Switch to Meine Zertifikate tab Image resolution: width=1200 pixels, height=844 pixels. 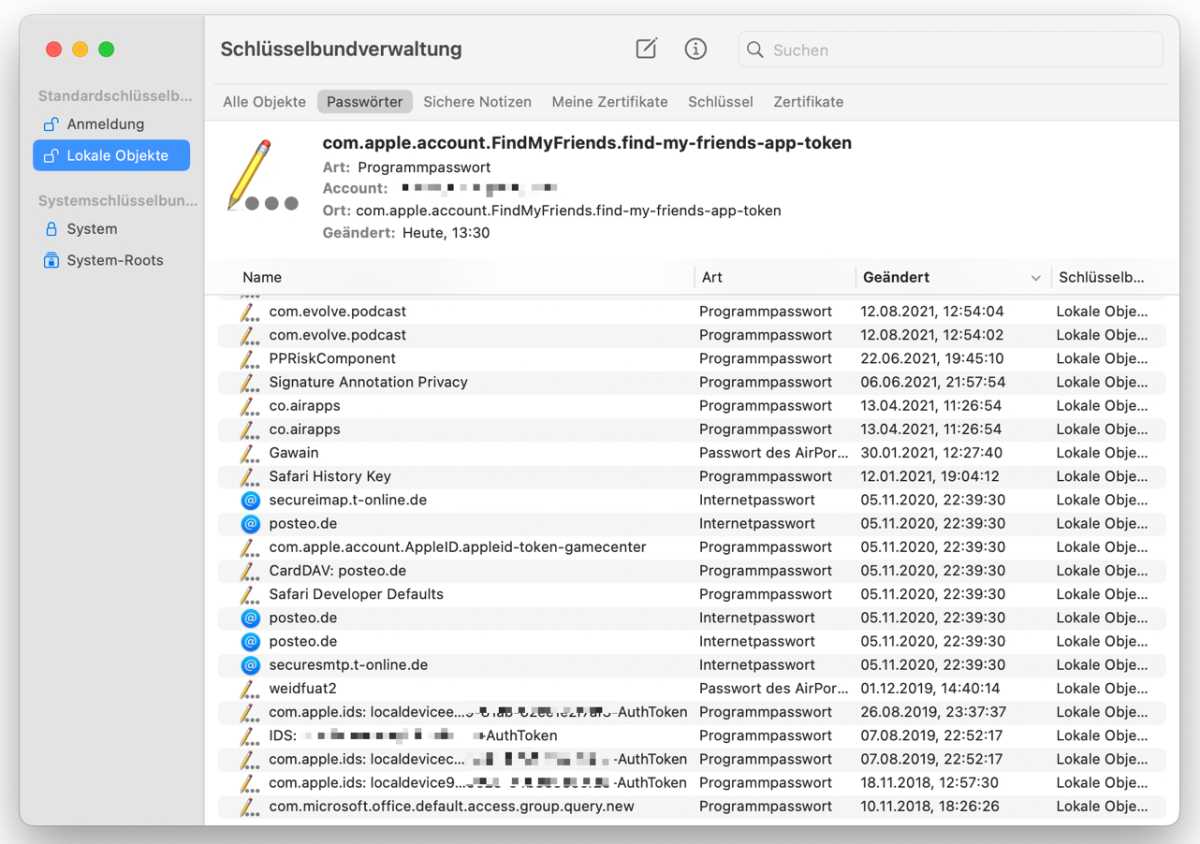pos(610,102)
